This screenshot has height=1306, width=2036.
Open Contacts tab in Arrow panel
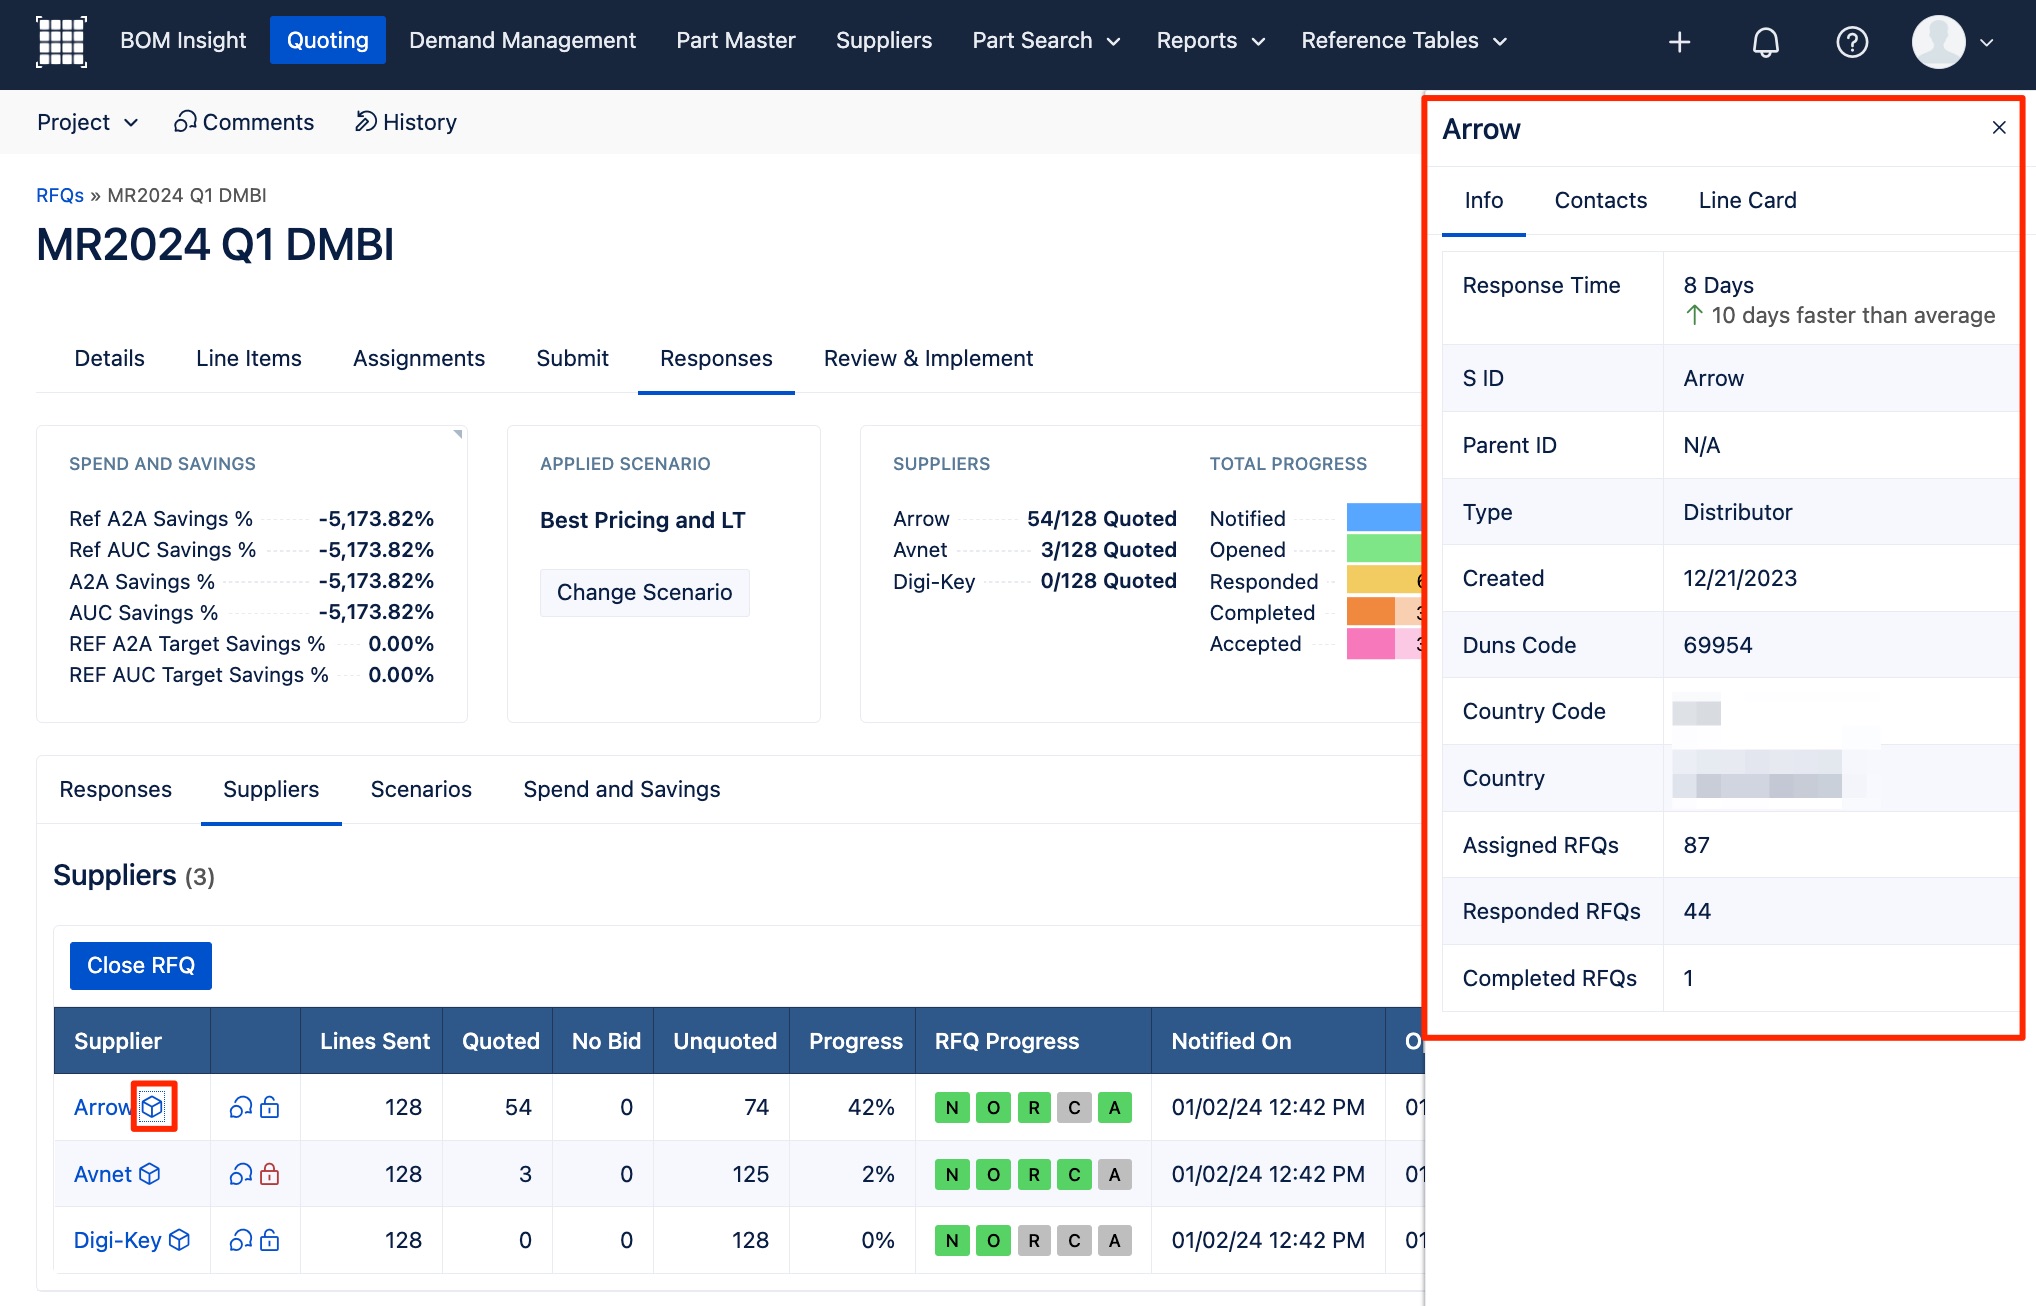pyautogui.click(x=1600, y=200)
